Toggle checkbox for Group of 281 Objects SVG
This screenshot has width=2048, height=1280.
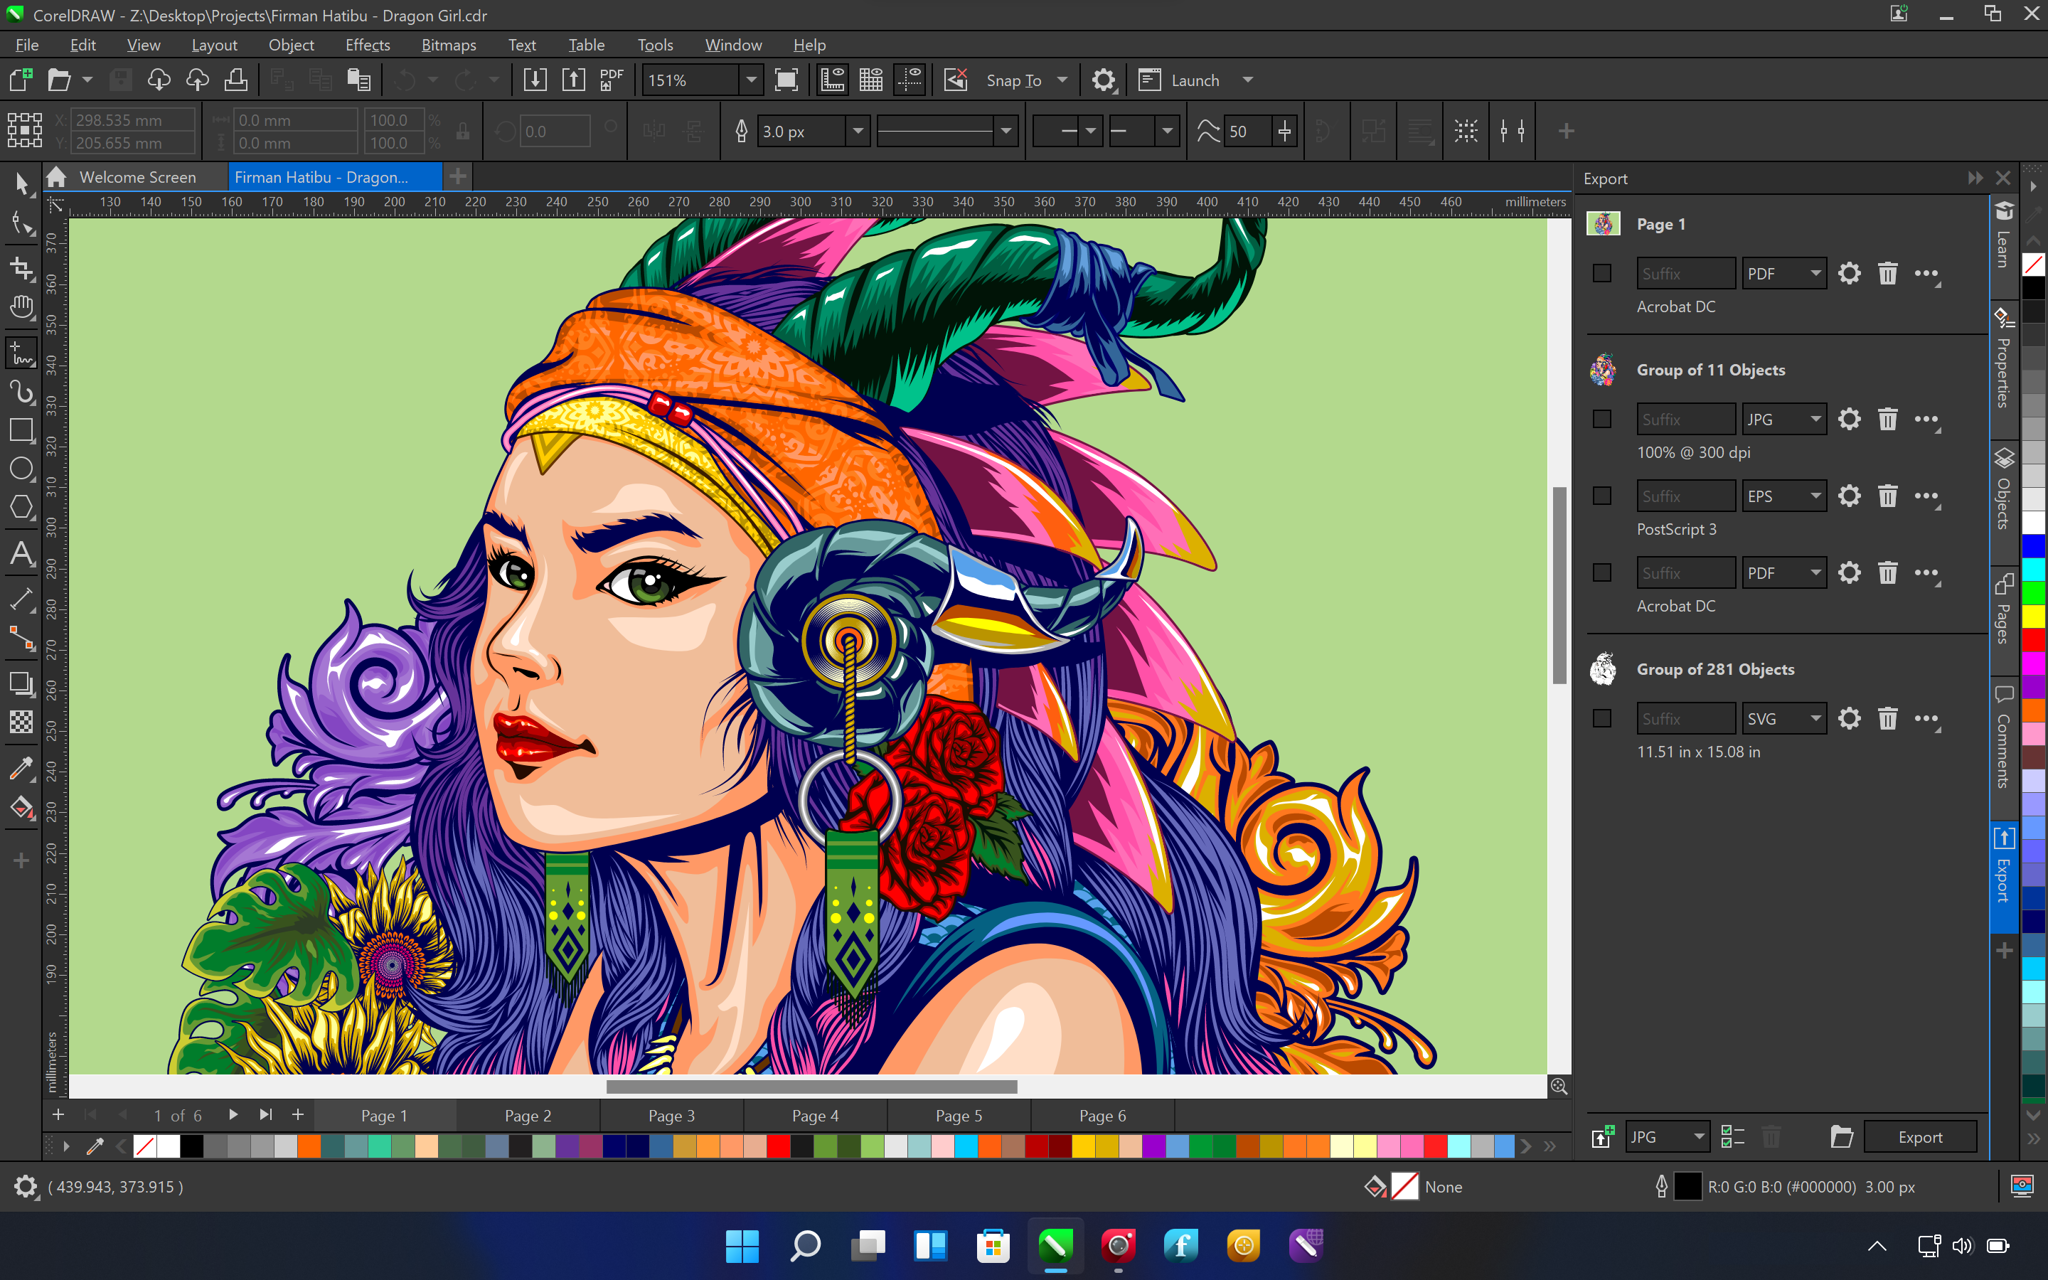(1603, 717)
